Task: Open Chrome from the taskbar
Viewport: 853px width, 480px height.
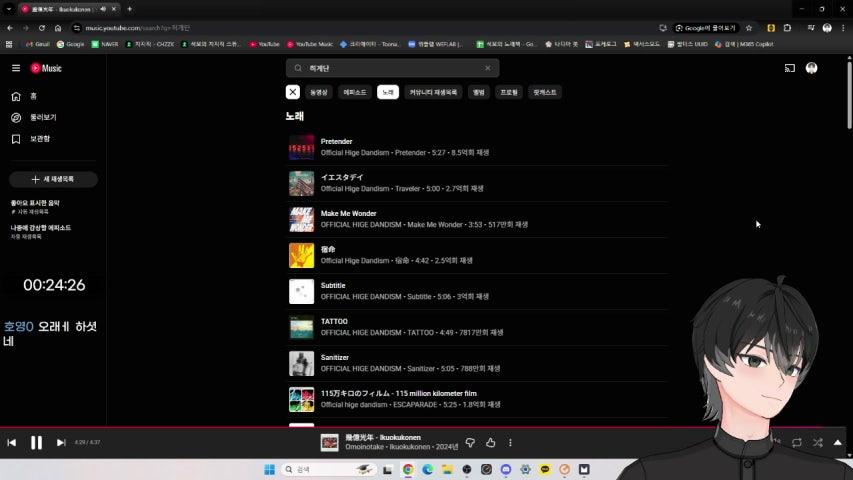Action: (x=407, y=469)
